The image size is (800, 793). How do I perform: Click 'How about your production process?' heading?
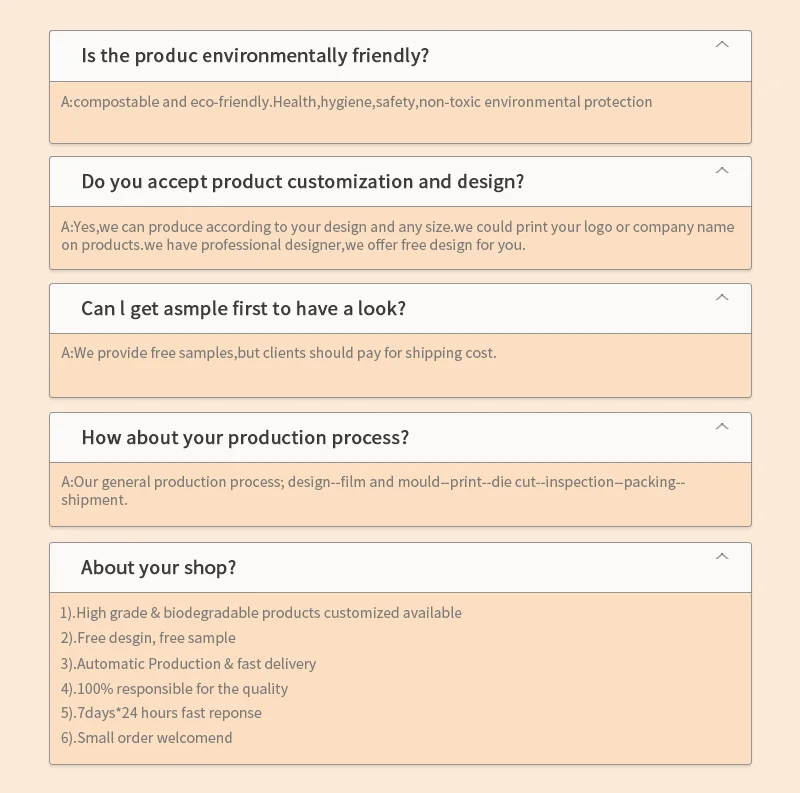[x=245, y=438]
